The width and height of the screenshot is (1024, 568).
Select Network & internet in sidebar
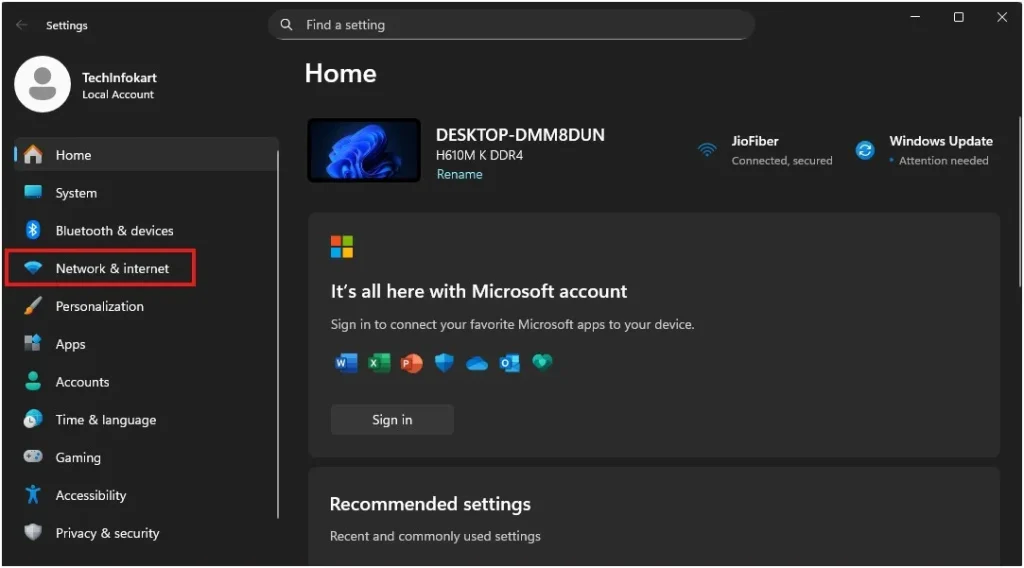[146, 268]
